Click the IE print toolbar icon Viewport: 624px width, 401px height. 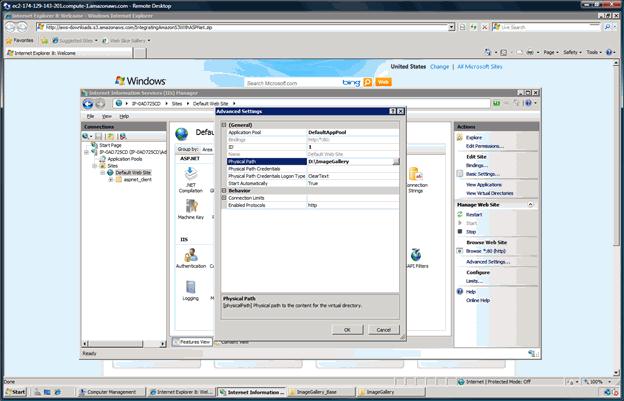coord(530,52)
